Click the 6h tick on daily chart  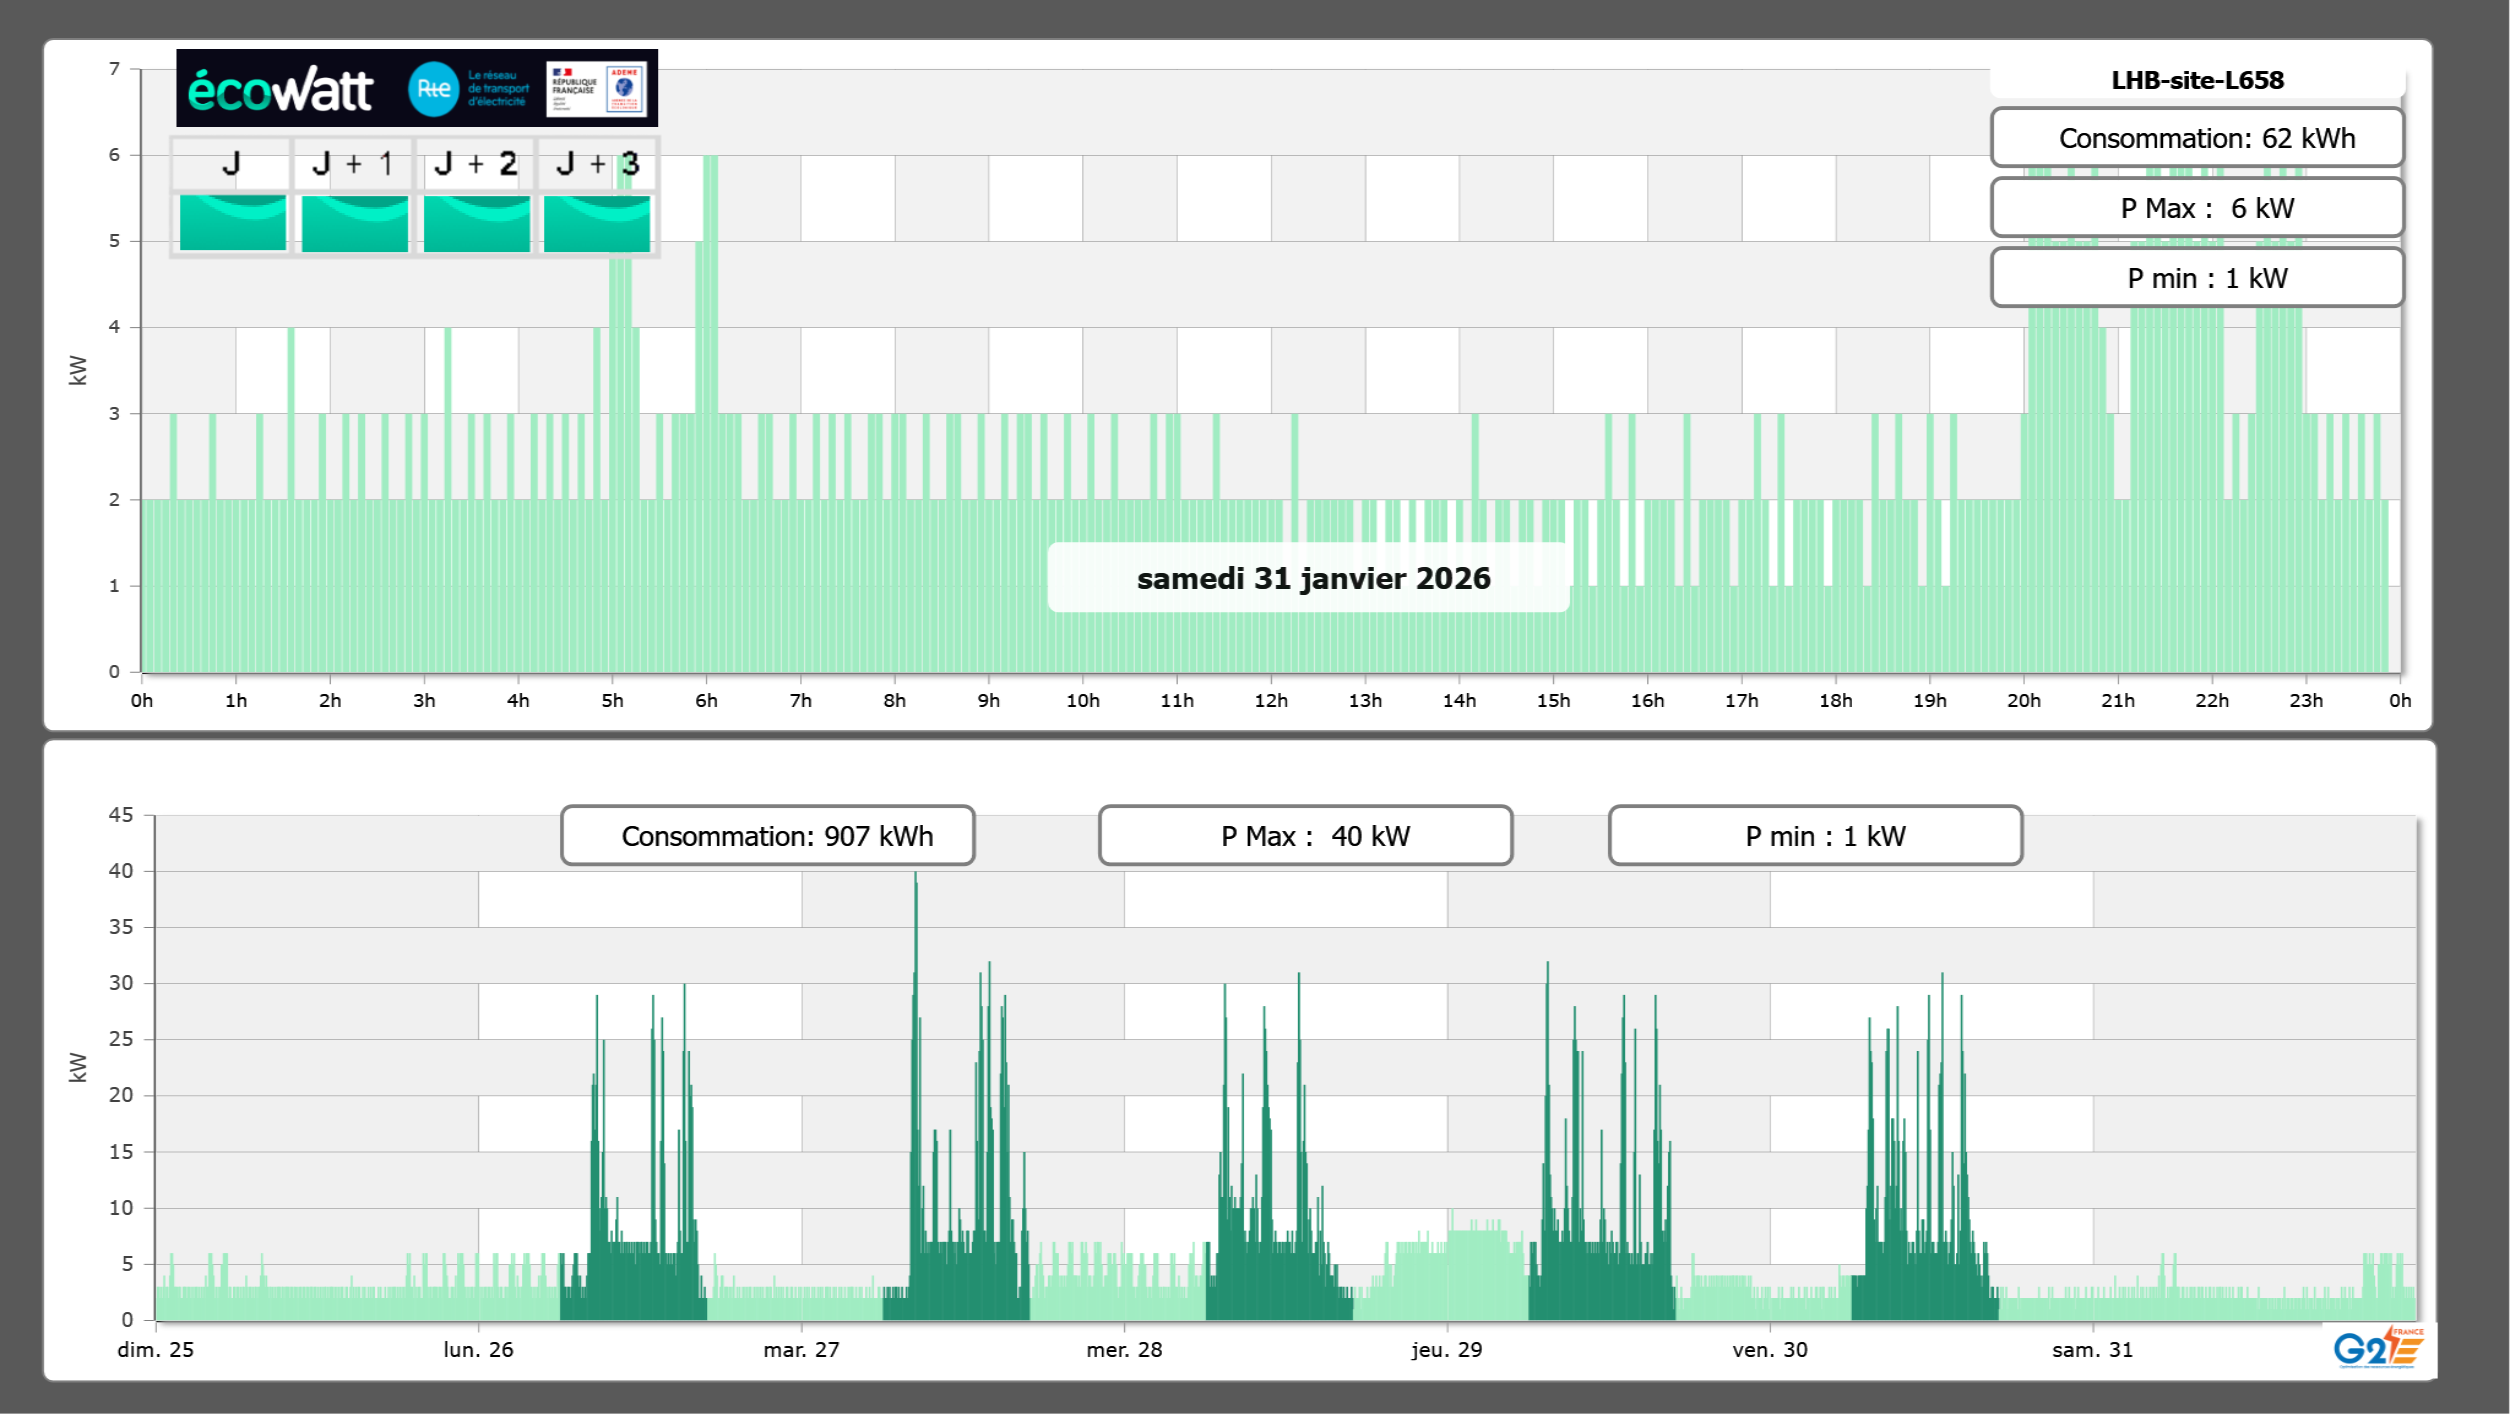[x=706, y=700]
